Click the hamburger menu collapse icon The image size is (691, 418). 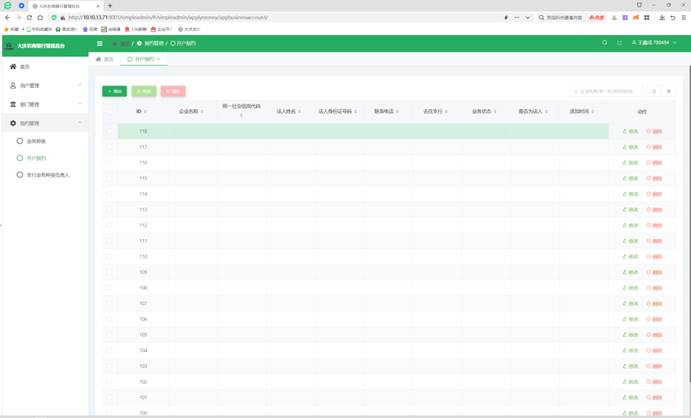(x=99, y=44)
